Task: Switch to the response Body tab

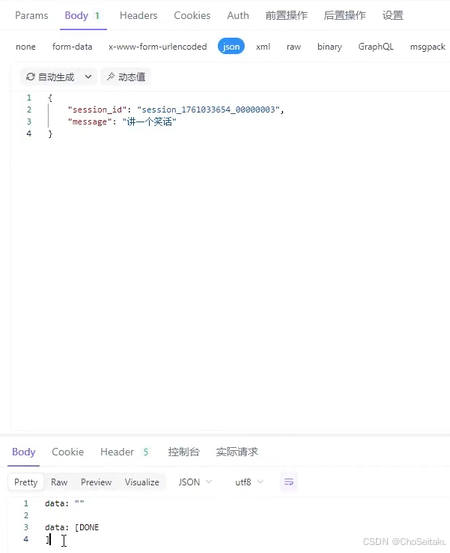Action: point(24,452)
